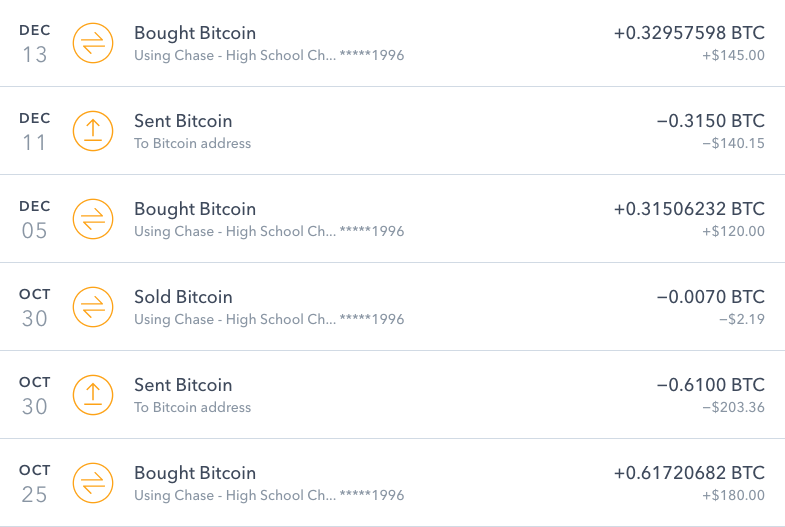Click the Chase payment subtitle under Sold Bitcoin
This screenshot has width=785, height=527.
pos(269,319)
